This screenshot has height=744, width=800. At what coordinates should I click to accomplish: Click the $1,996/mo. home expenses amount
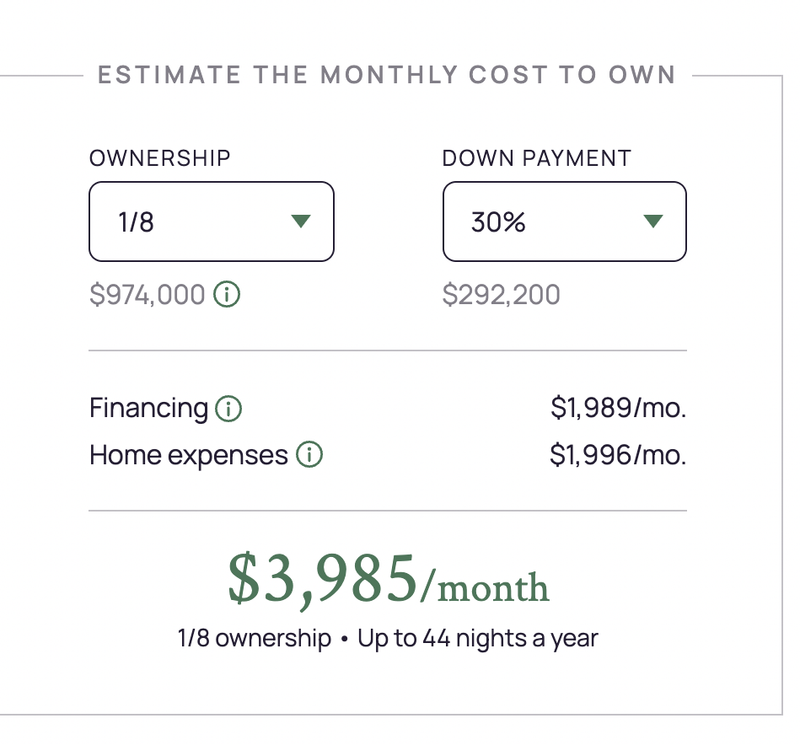pos(618,456)
